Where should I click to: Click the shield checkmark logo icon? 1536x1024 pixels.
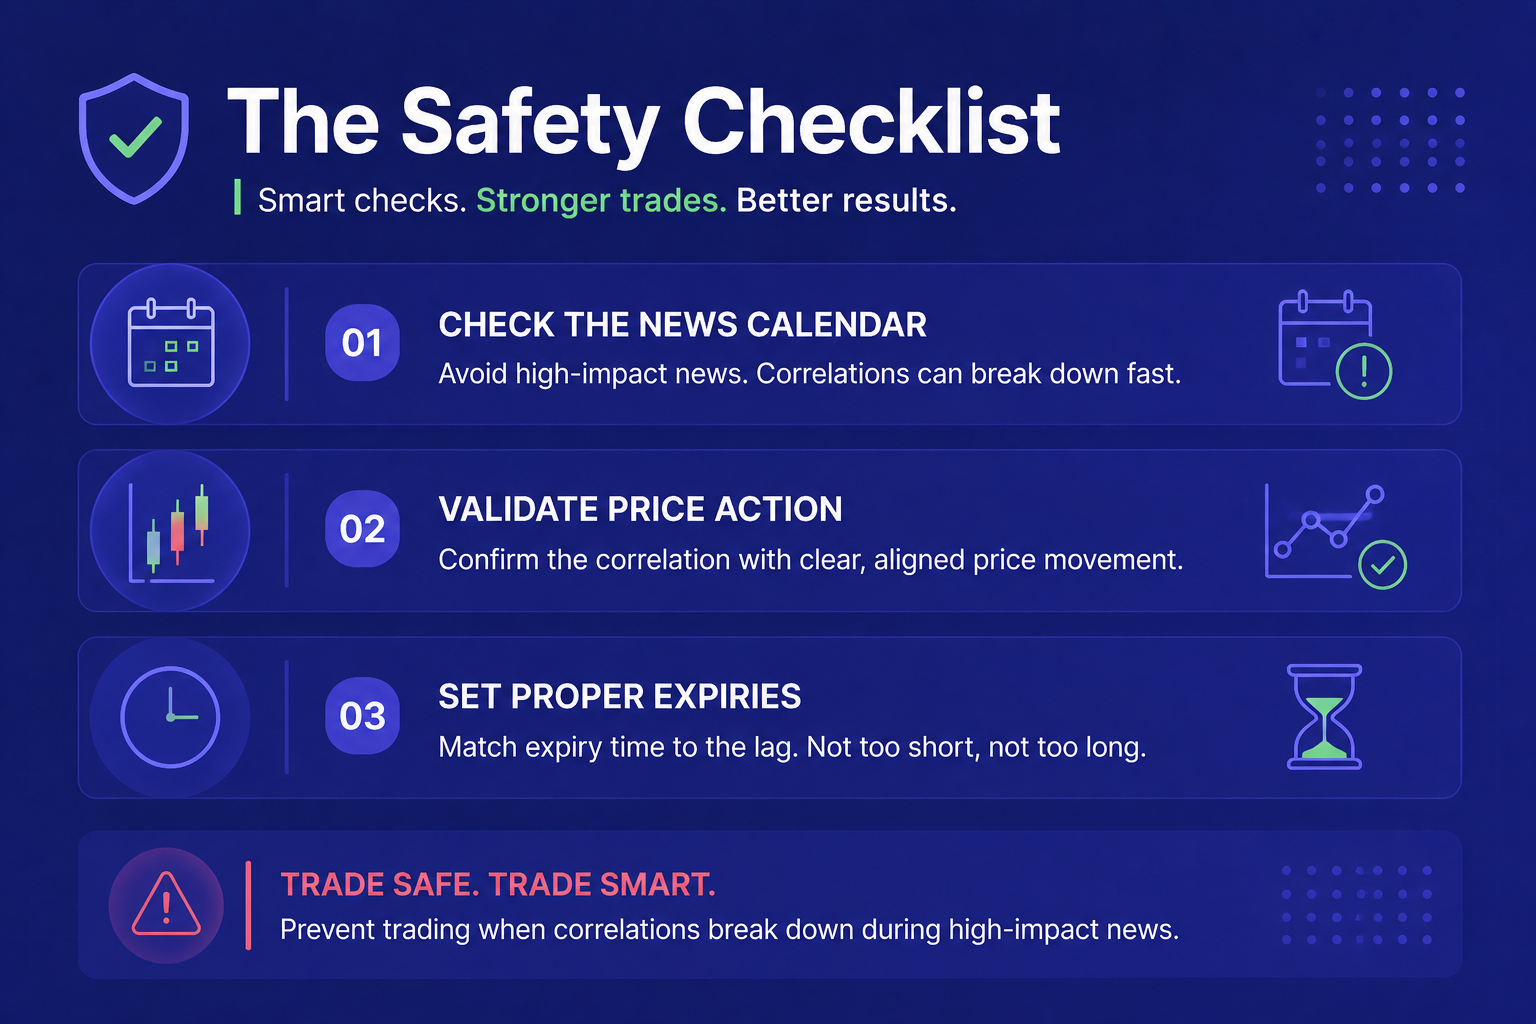coord(134,138)
